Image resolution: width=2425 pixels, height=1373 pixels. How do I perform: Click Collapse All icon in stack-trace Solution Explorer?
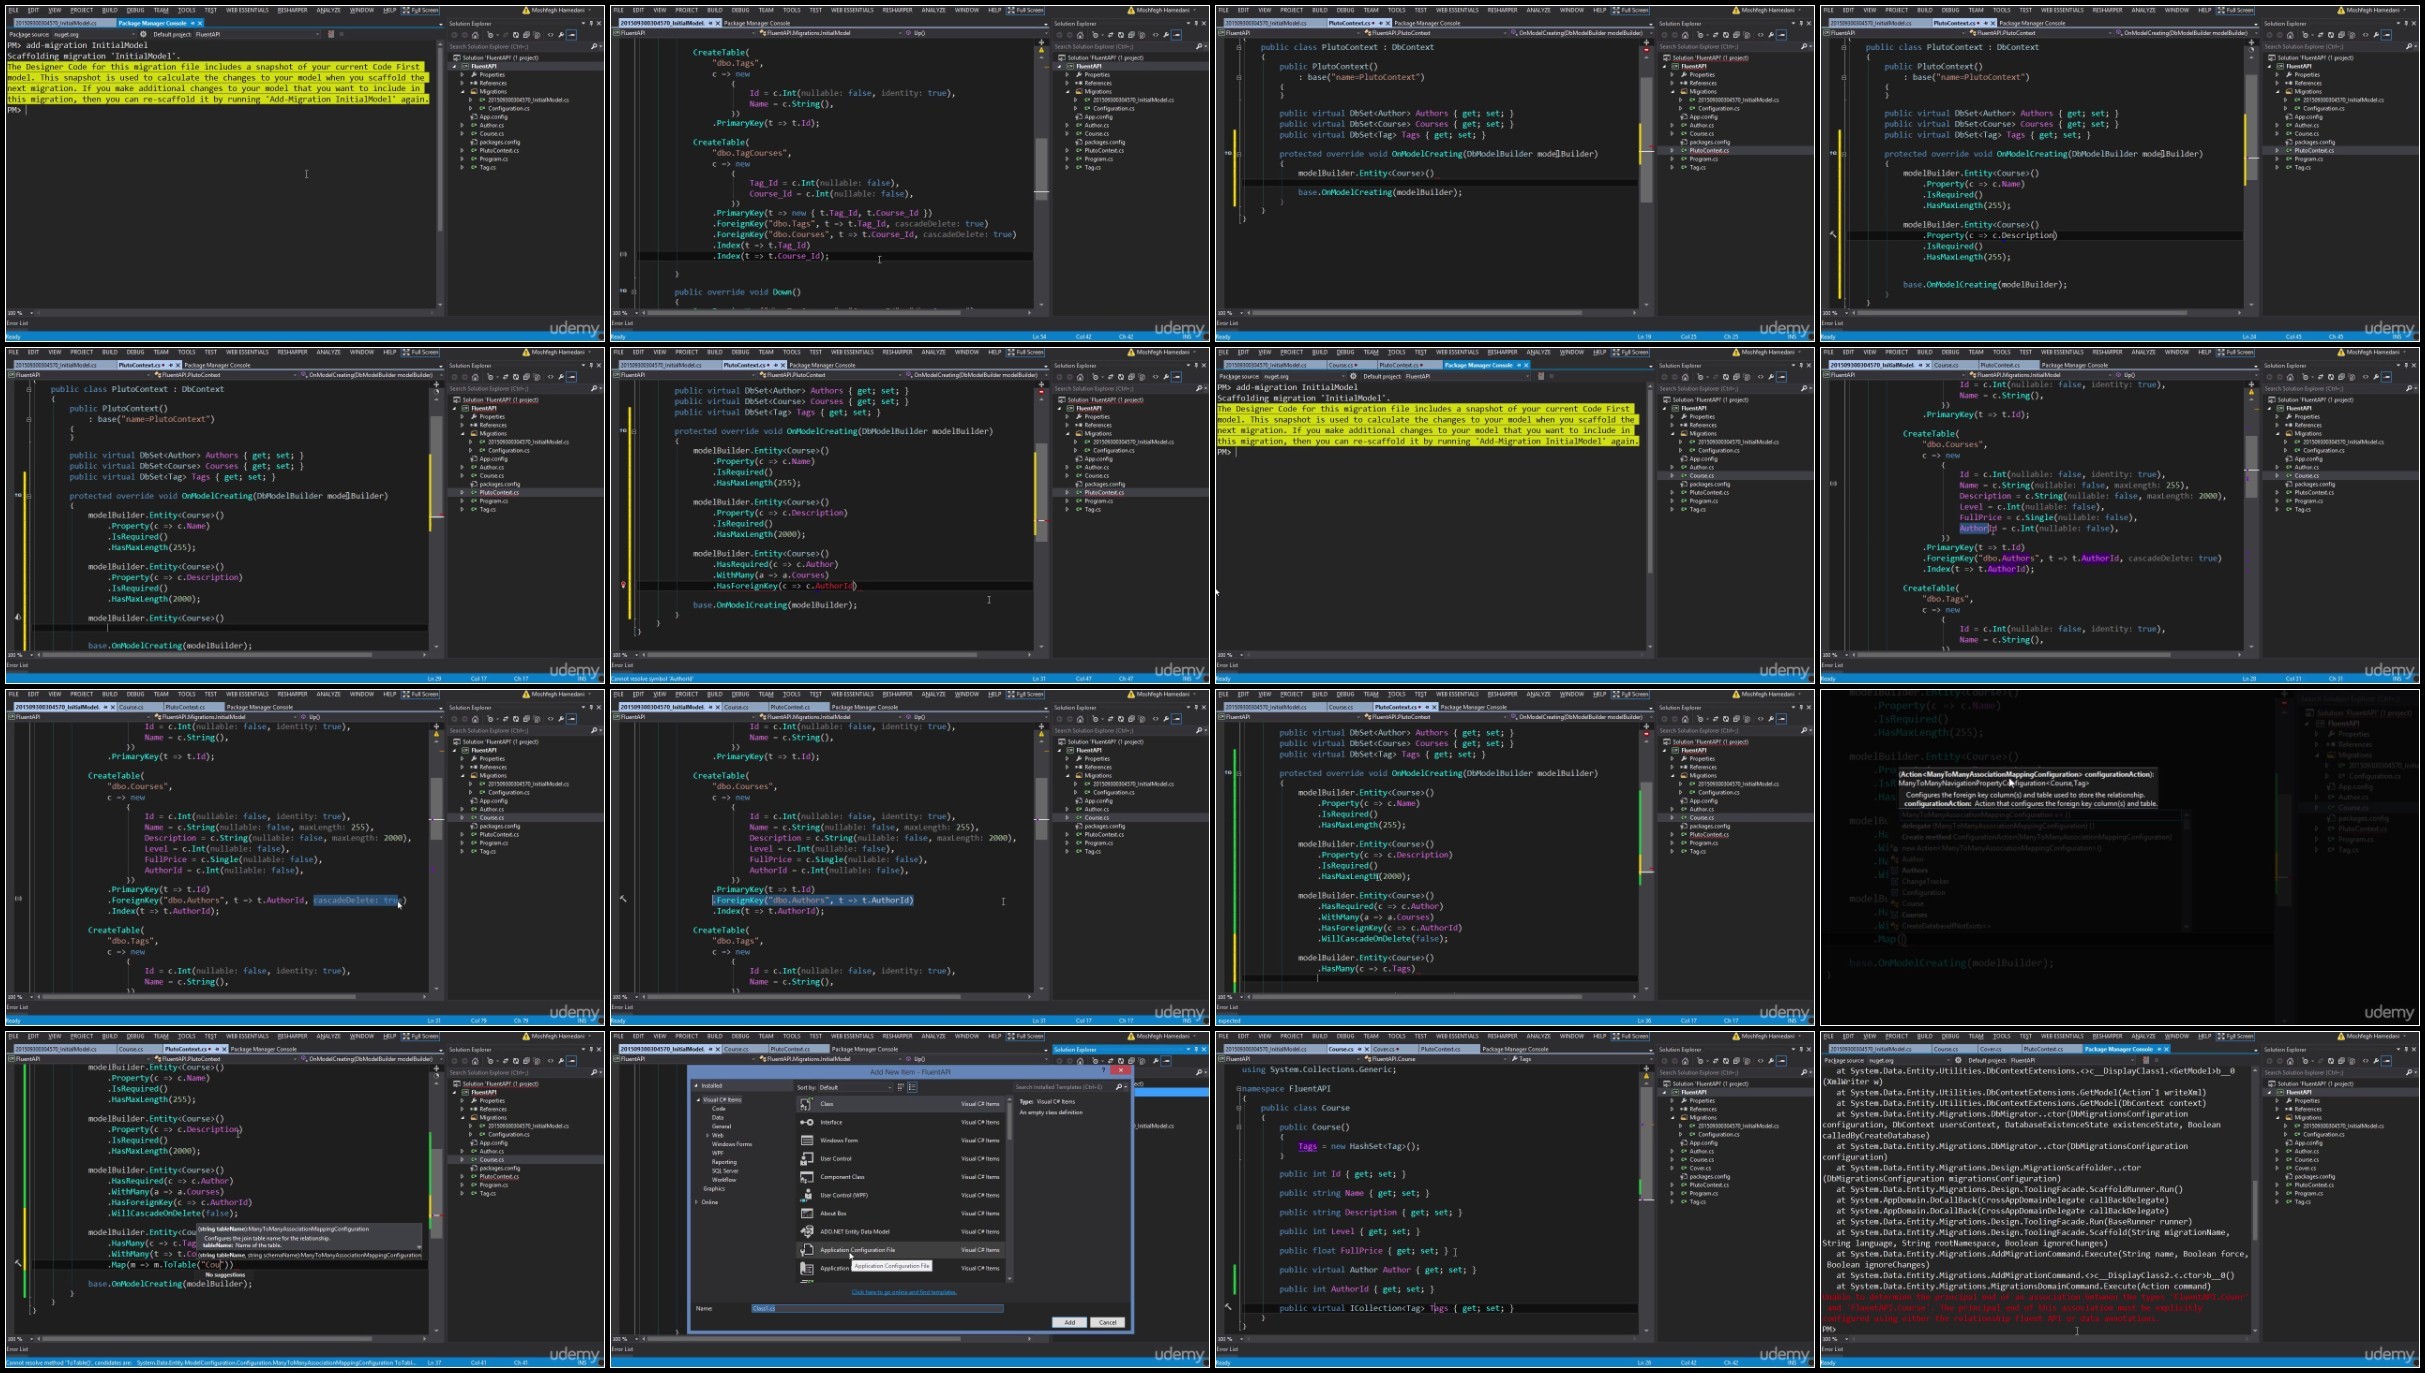pyautogui.click(x=2341, y=1061)
